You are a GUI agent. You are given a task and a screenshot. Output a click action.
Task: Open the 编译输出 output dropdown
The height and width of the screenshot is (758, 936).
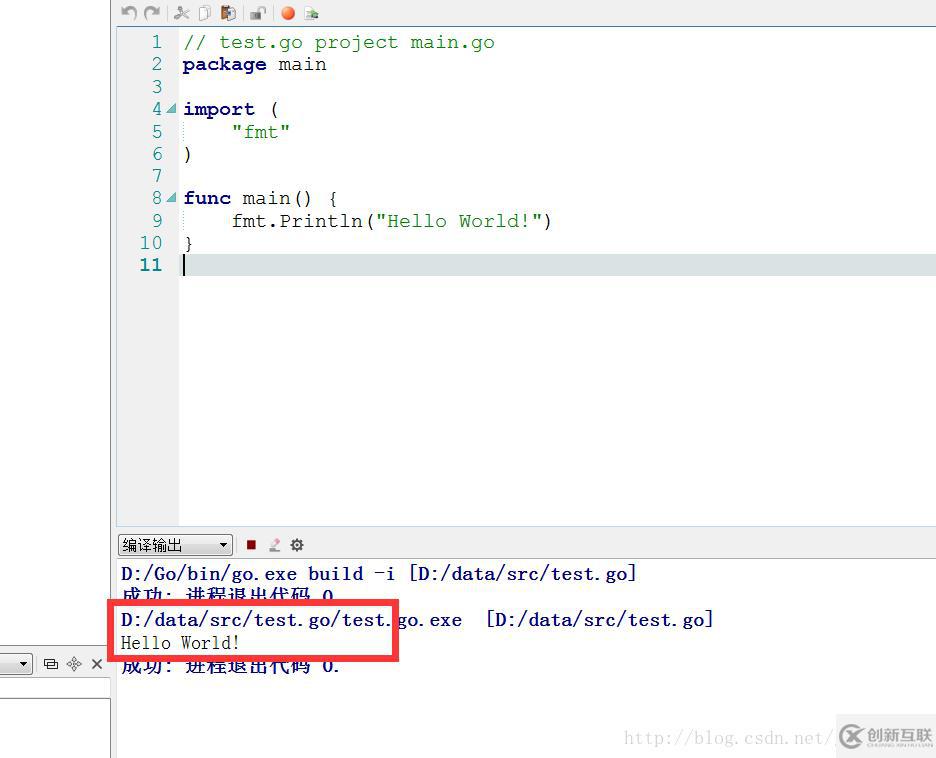click(x=175, y=544)
